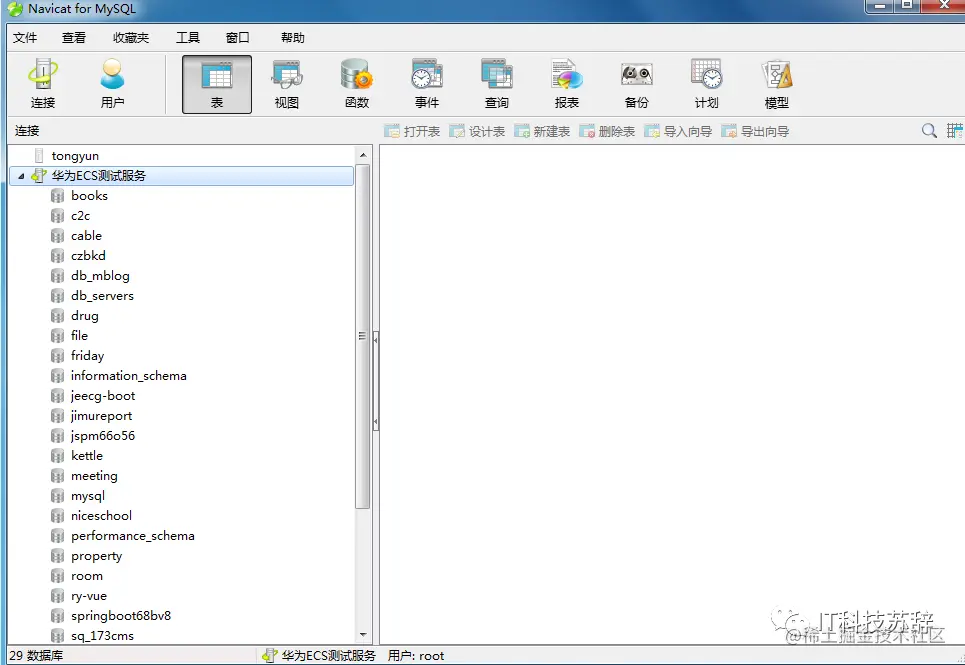Select the niceschool database
The width and height of the screenshot is (965, 665).
102,516
